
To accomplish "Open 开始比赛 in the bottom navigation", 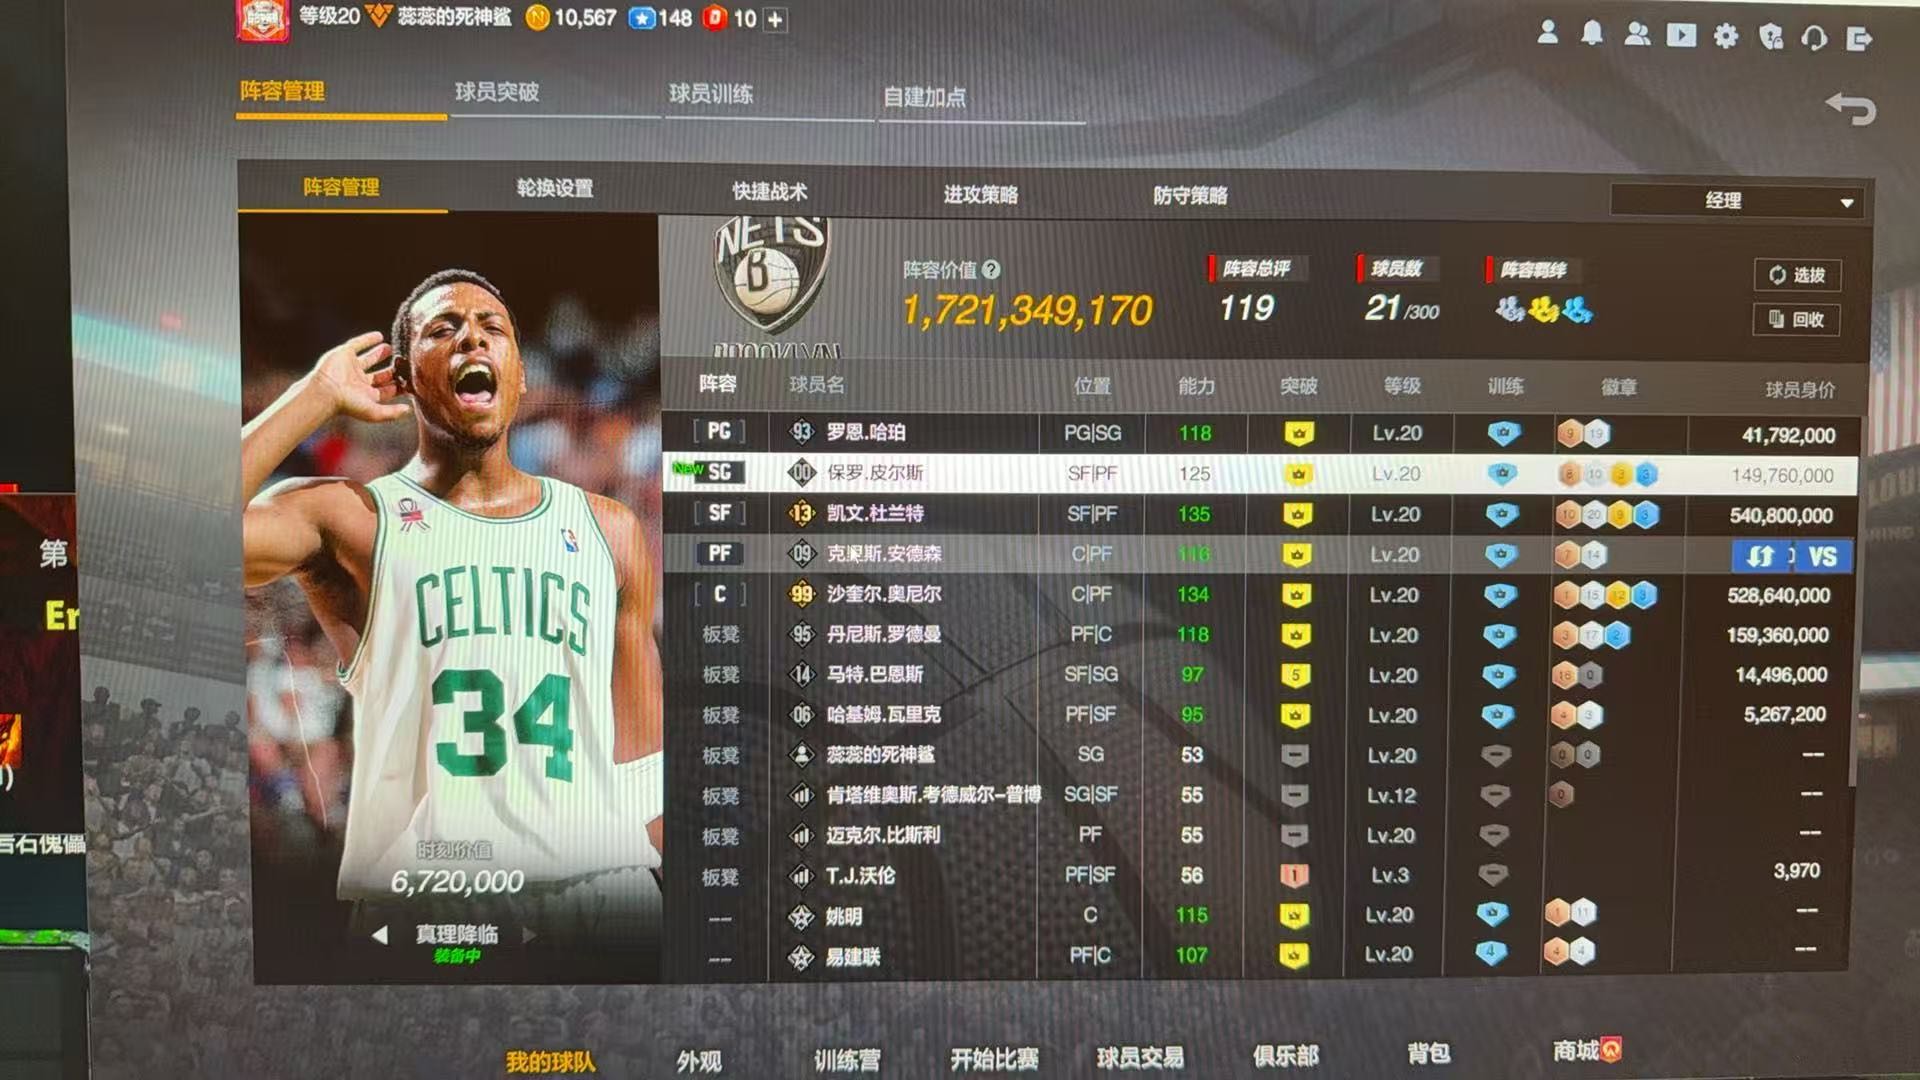I will pos(994,1058).
